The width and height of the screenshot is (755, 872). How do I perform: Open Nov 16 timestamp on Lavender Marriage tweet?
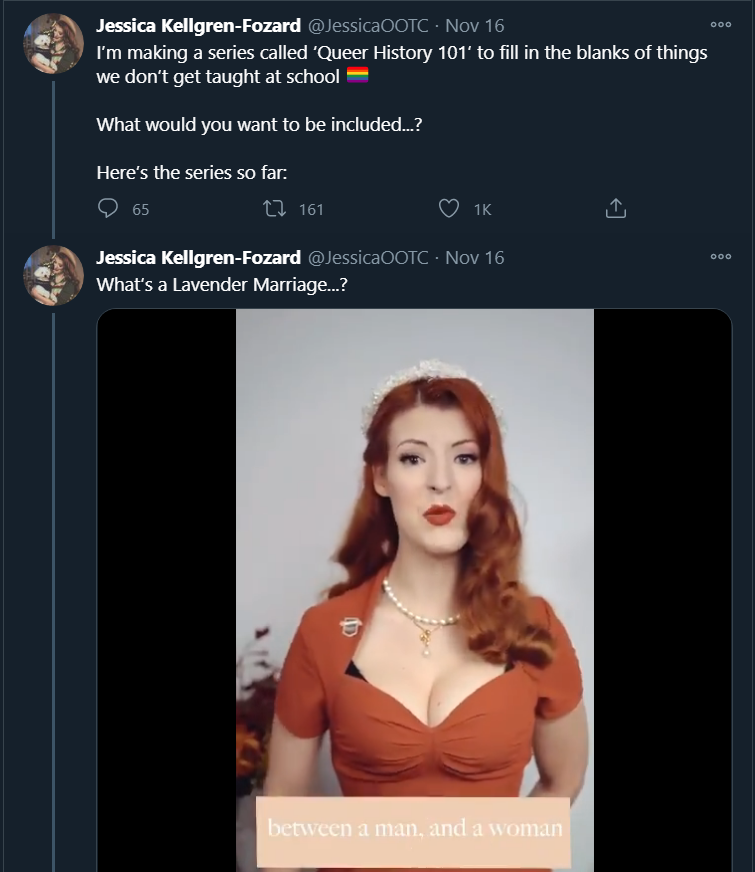click(475, 258)
